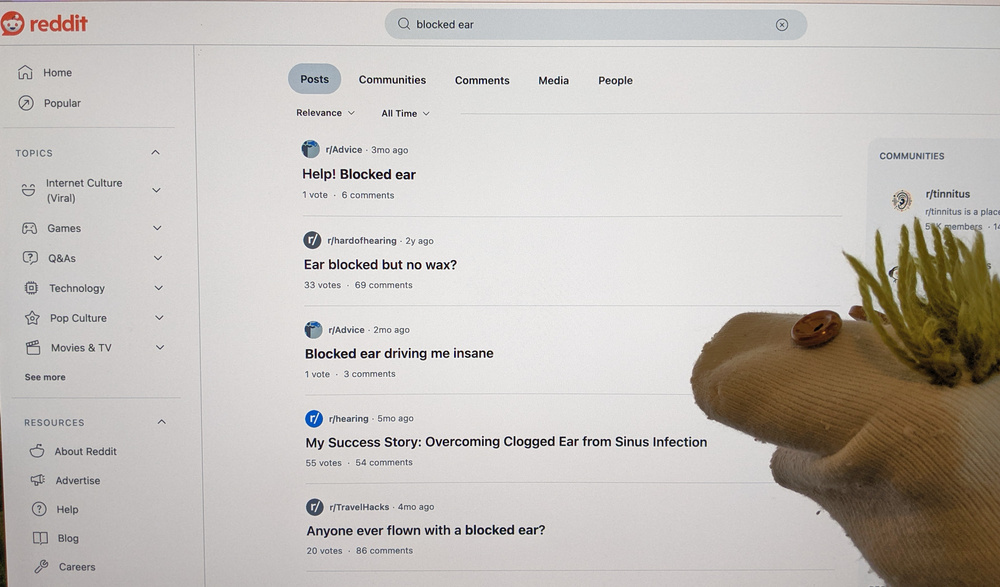Click the r/TravelHacks community avatar
Viewport: 1000px width, 587px height.
[314, 507]
